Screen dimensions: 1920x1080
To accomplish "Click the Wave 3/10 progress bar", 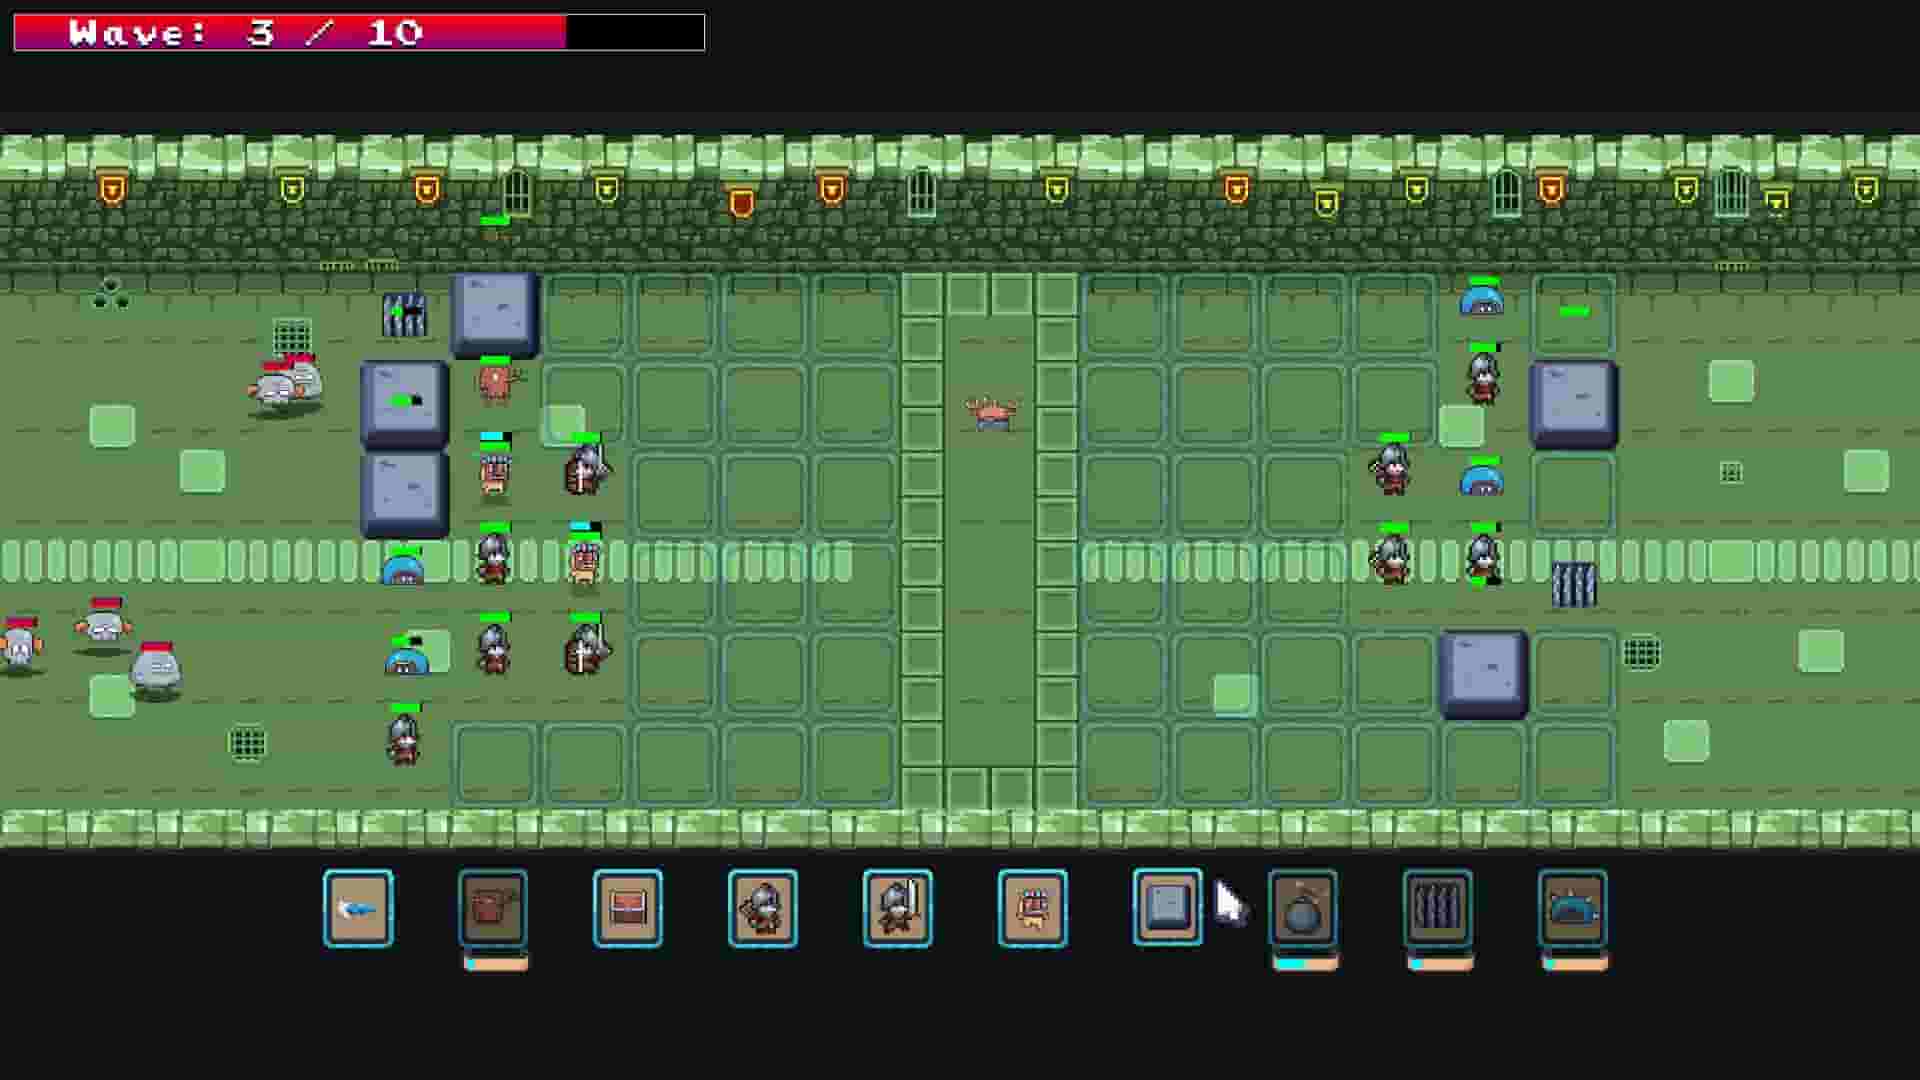I will 300,31.
